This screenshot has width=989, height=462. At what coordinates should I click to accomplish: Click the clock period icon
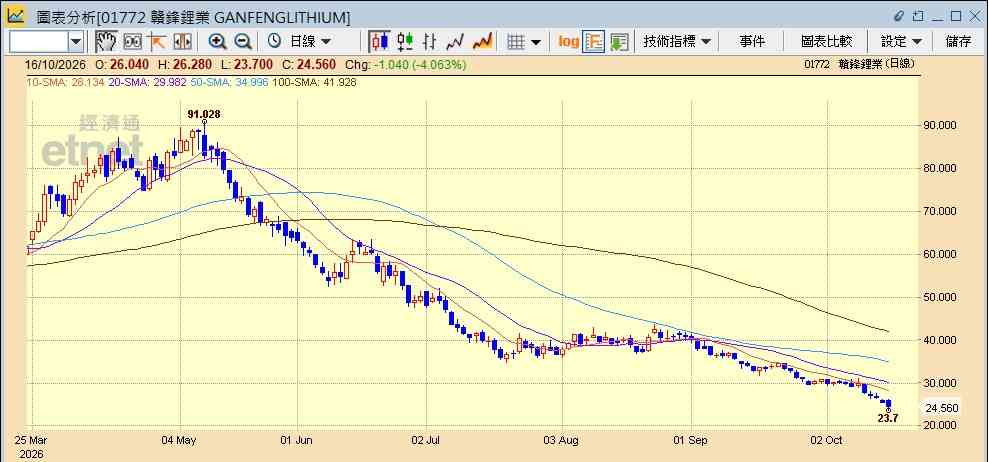click(274, 42)
